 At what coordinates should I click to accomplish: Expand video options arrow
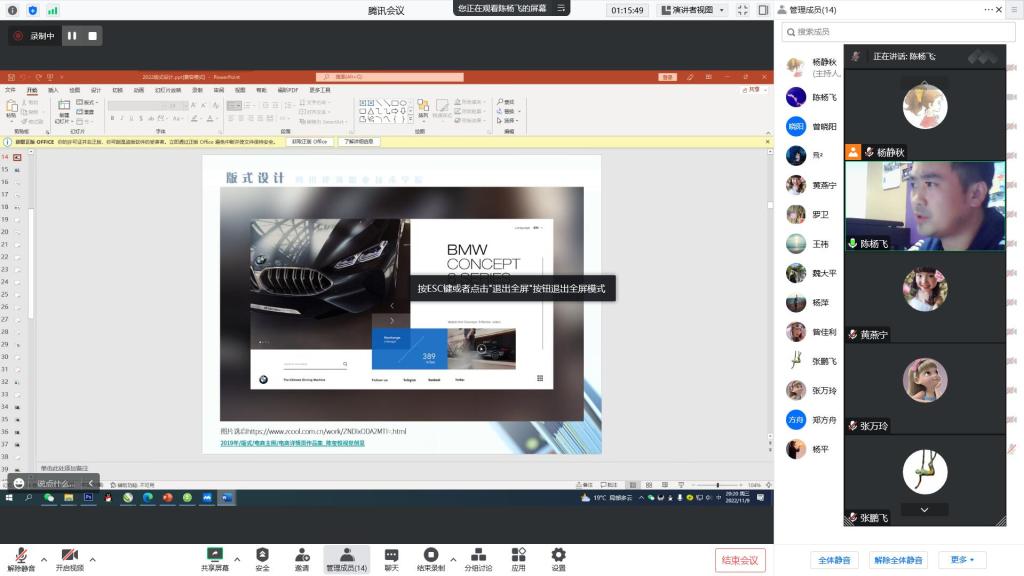point(93,559)
